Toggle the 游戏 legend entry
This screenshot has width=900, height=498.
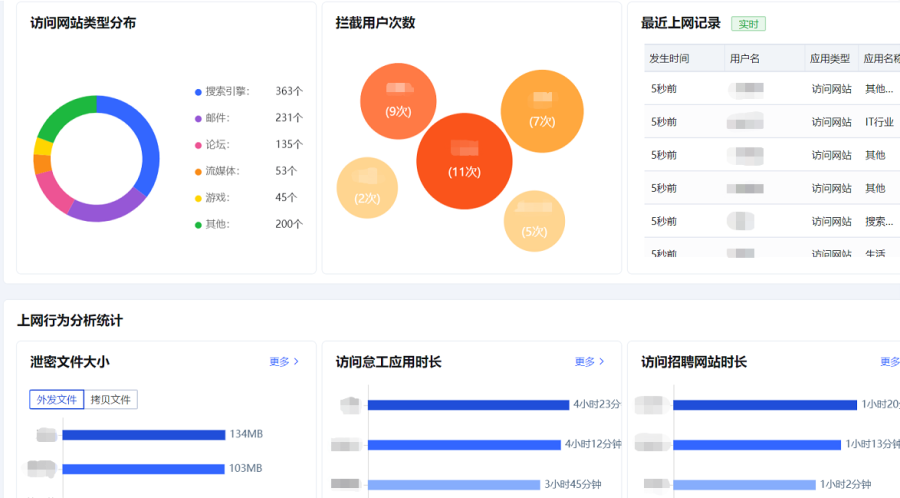coord(216,197)
